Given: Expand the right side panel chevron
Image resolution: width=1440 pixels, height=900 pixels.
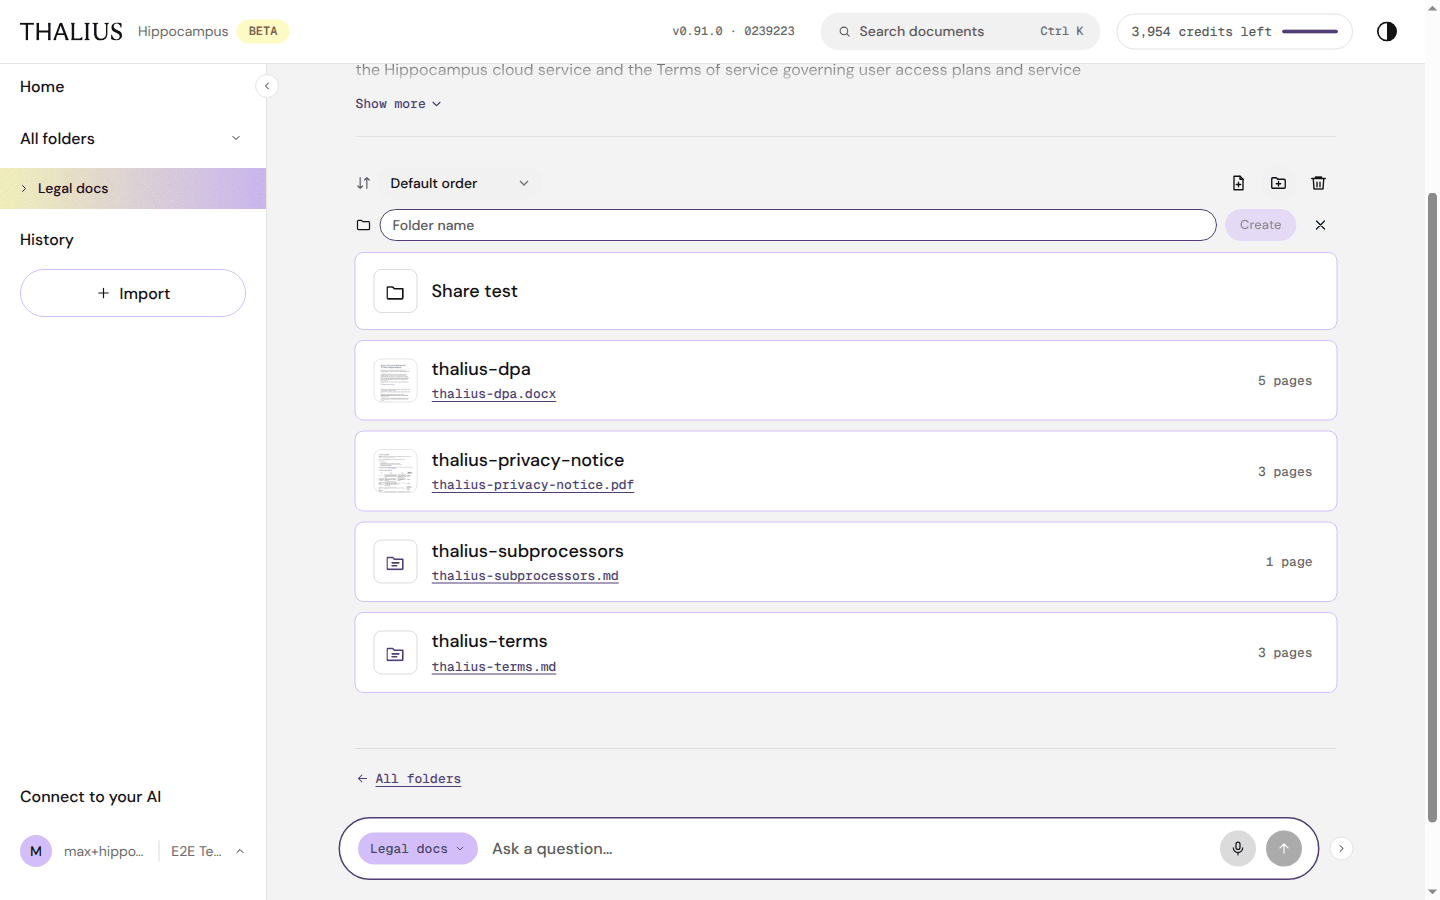Looking at the screenshot, I should pyautogui.click(x=1341, y=849).
